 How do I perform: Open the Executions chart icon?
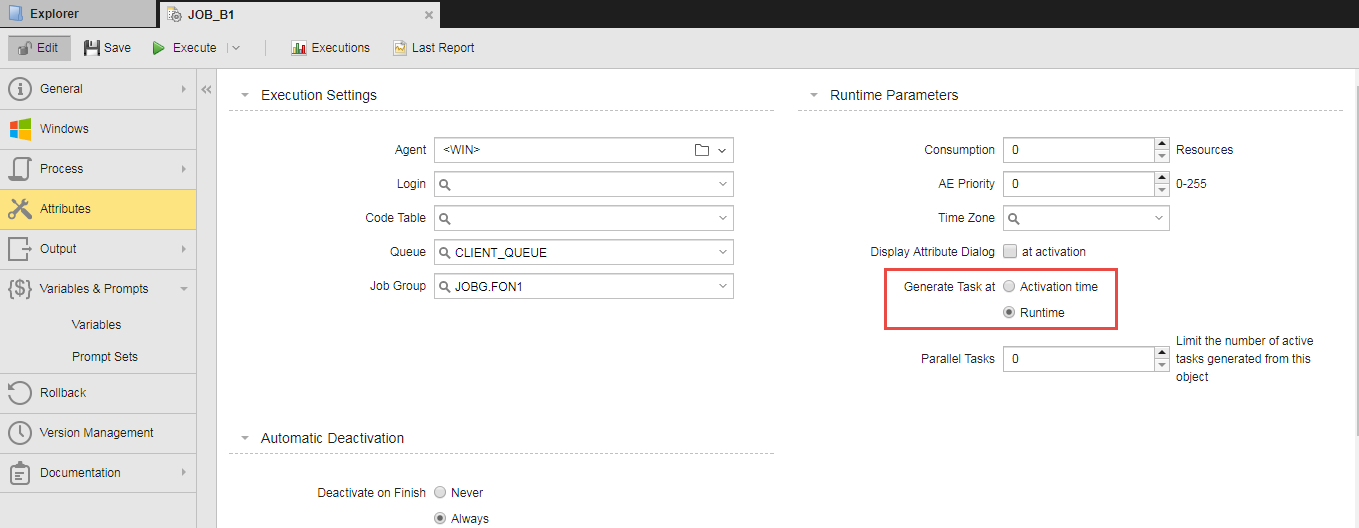pos(299,48)
